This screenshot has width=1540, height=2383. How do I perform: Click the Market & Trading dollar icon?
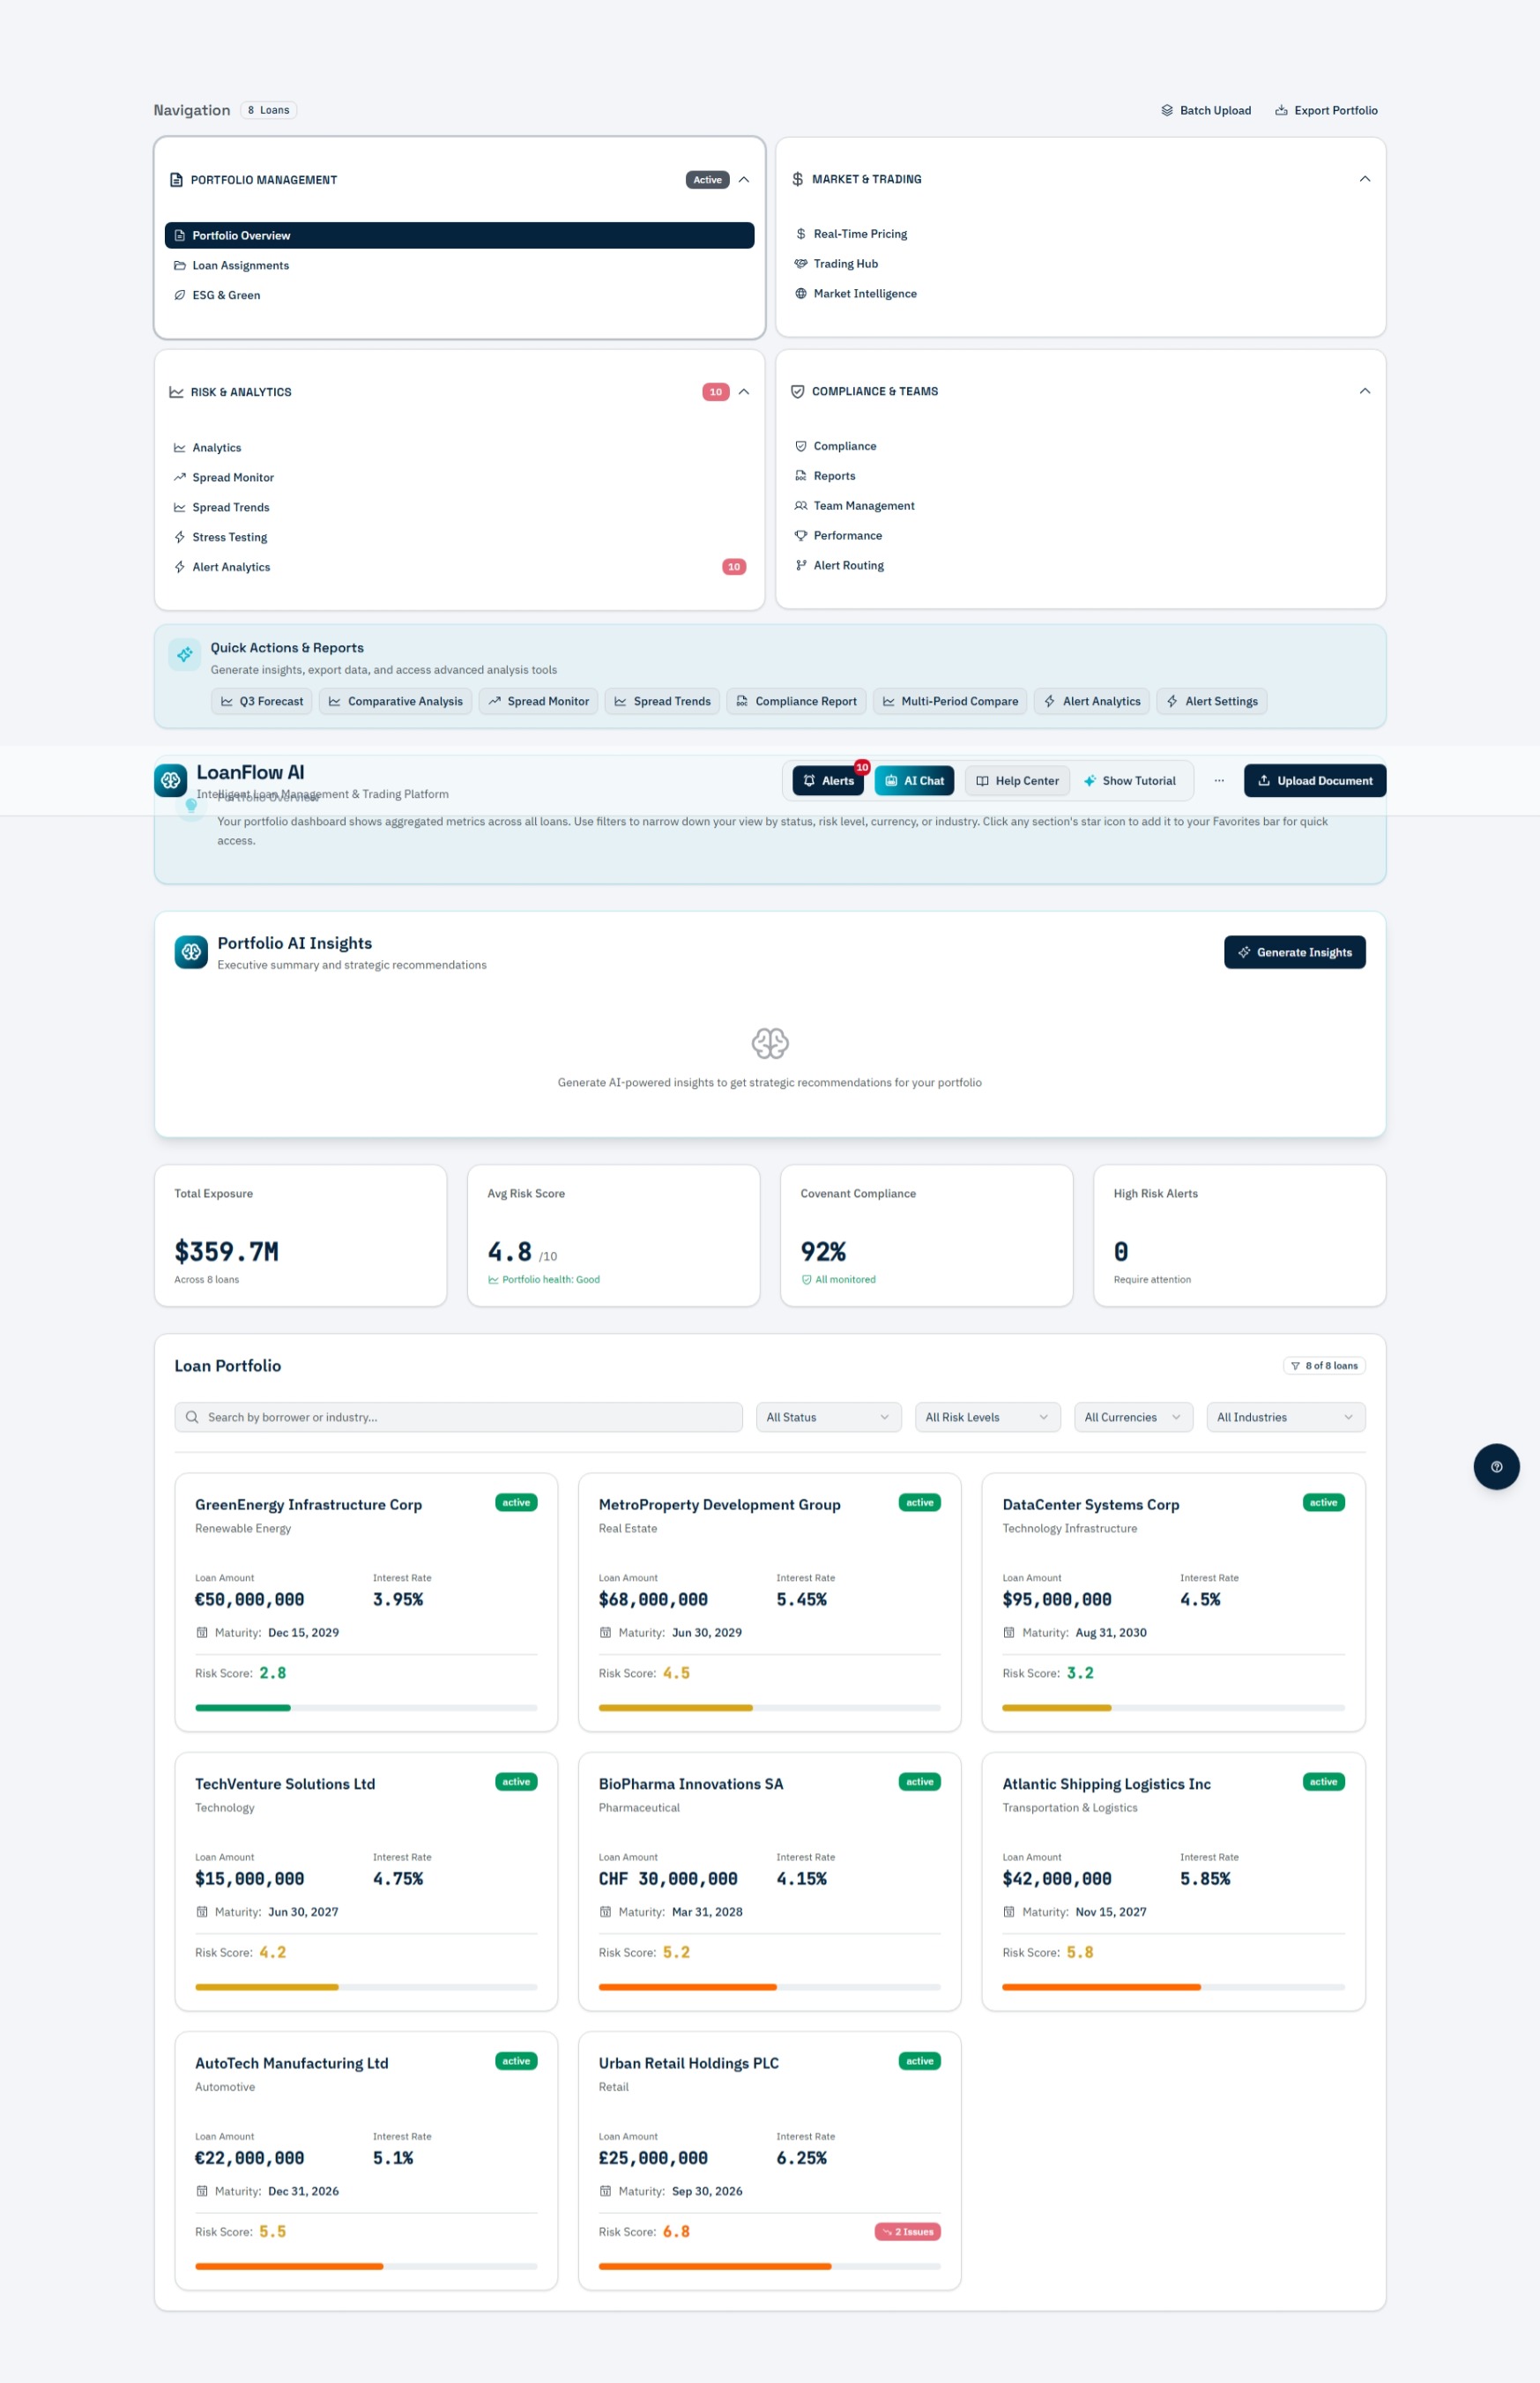(798, 179)
